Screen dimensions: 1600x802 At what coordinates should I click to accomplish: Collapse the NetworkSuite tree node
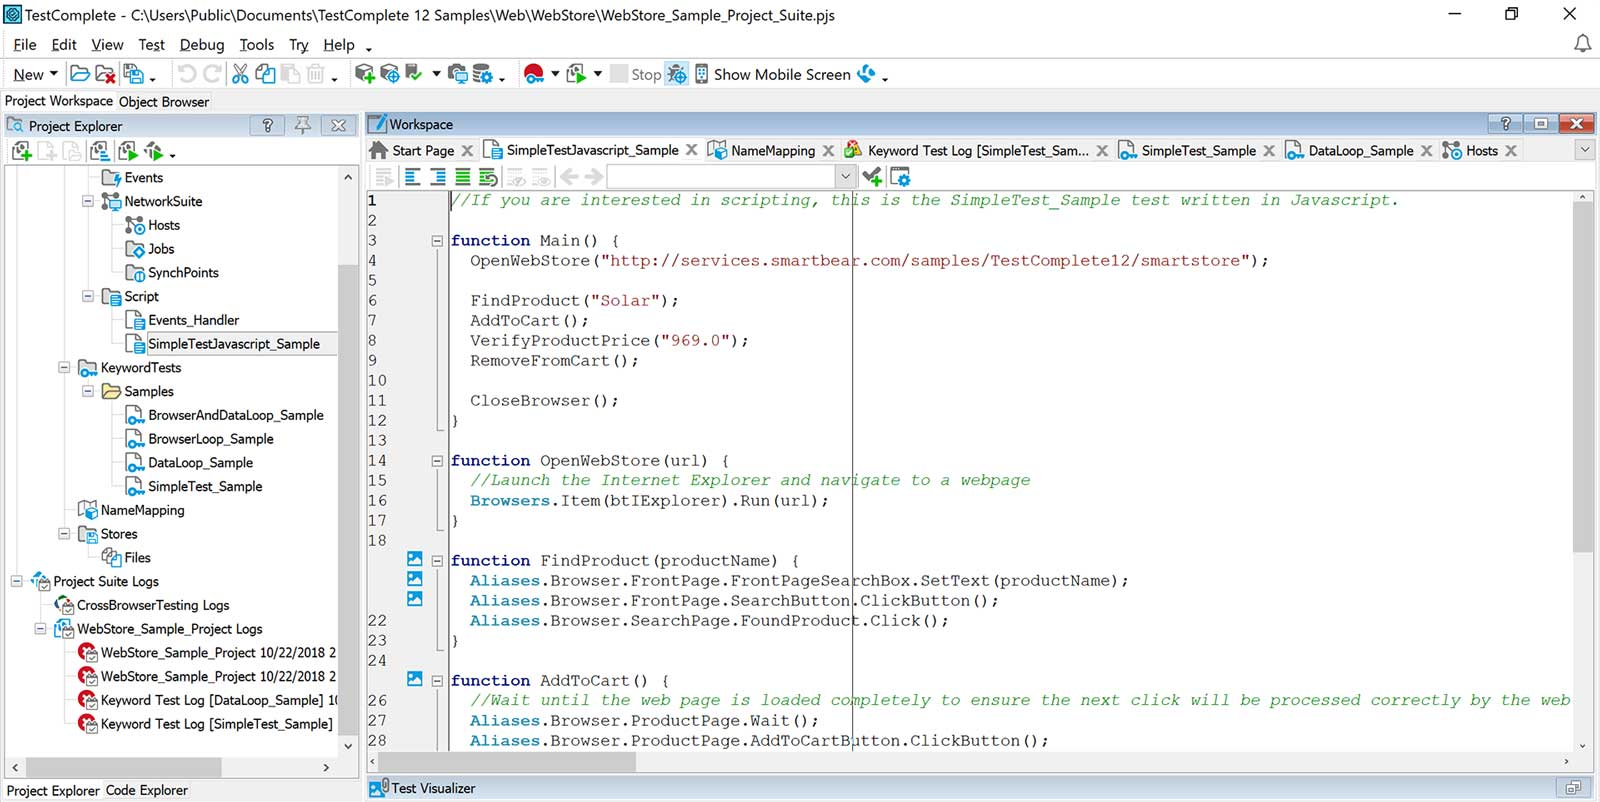point(88,201)
